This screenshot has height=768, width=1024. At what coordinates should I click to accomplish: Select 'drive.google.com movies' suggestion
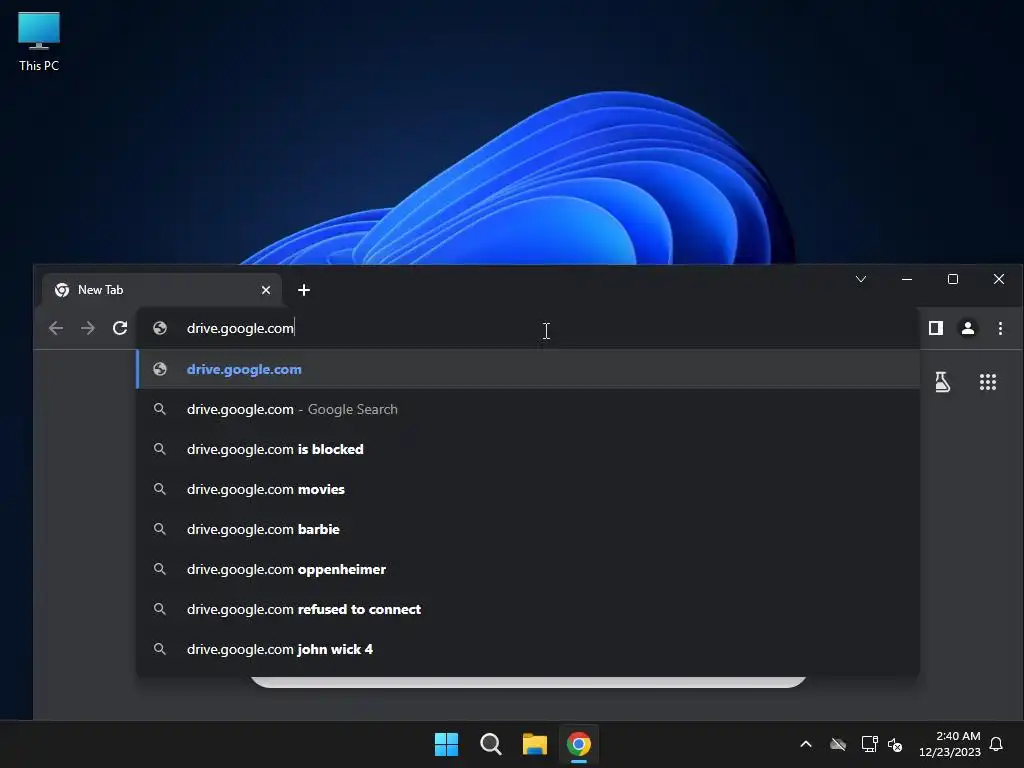pyautogui.click(x=528, y=489)
